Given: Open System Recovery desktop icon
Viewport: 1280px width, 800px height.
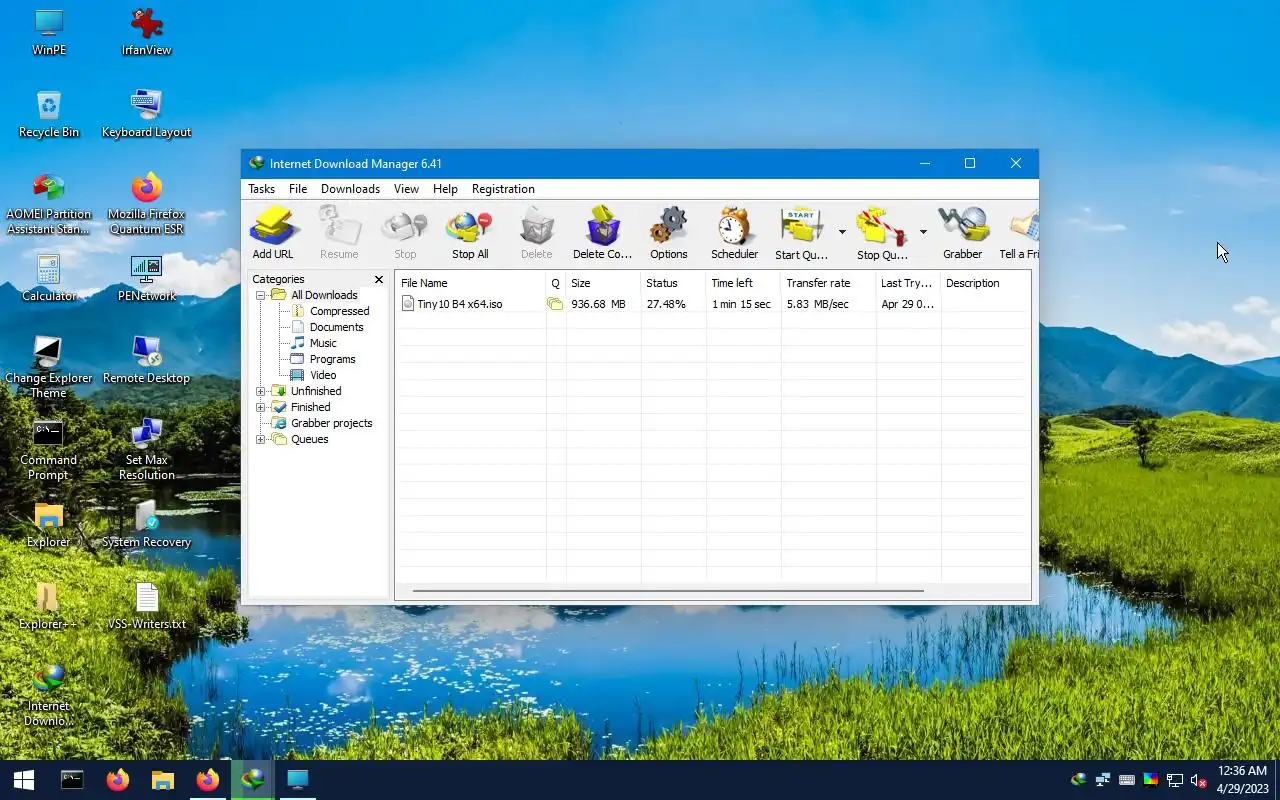Looking at the screenshot, I should coord(146,524).
